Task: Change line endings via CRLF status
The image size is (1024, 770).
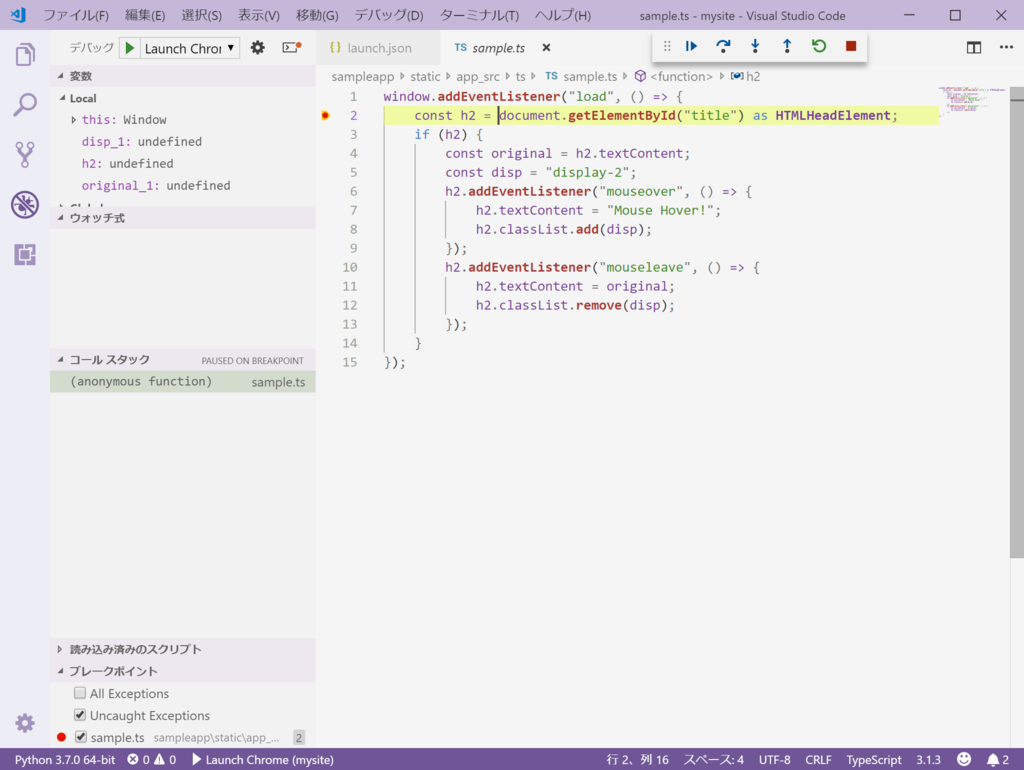Action: (818, 760)
